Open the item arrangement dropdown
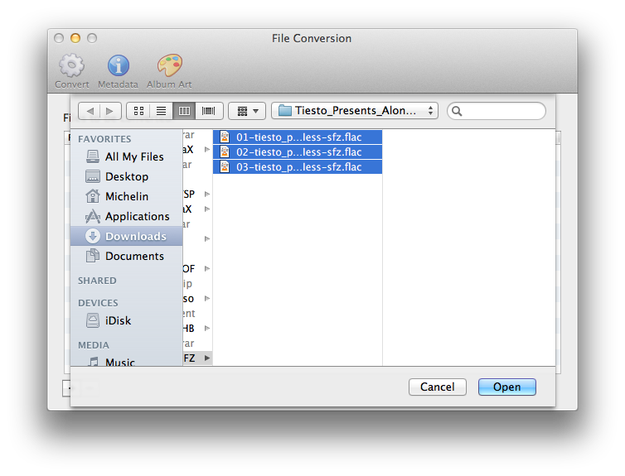 (x=247, y=111)
